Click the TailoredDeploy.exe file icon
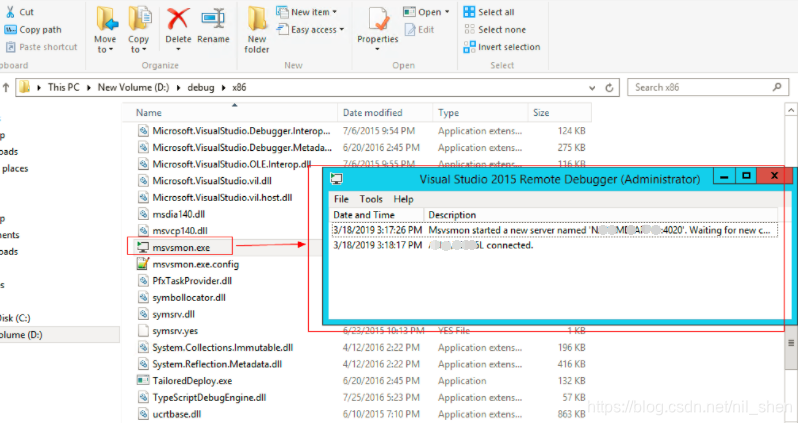This screenshot has height=425, width=801. pos(143,381)
